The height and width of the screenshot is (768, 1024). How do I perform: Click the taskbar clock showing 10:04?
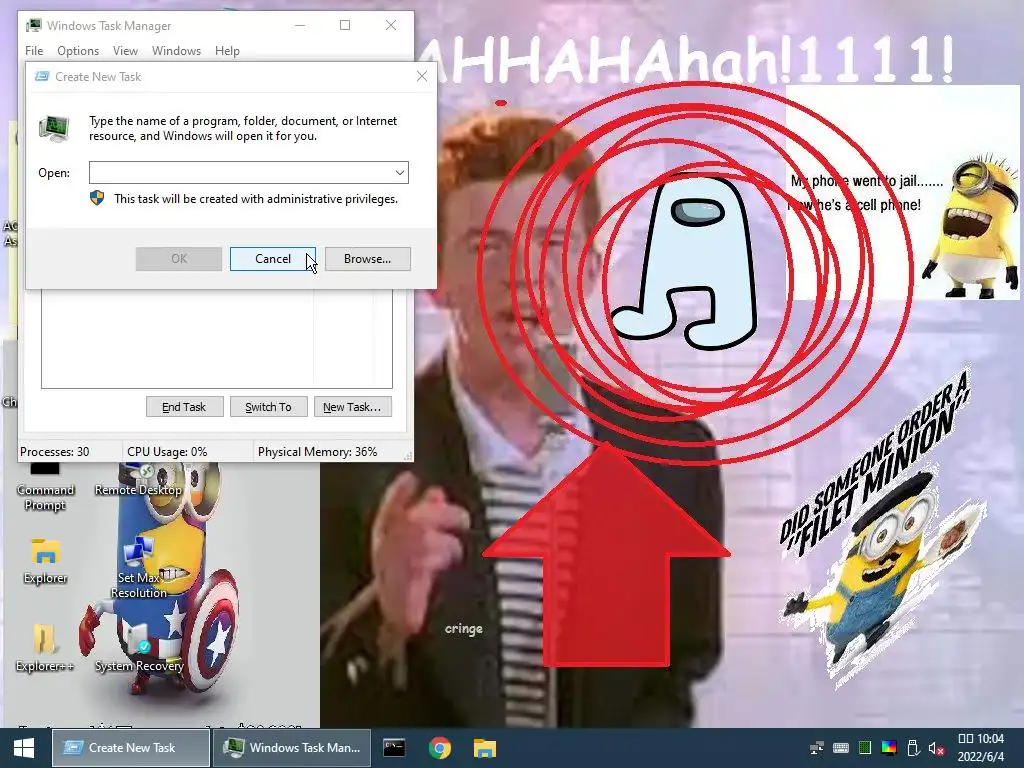click(981, 748)
